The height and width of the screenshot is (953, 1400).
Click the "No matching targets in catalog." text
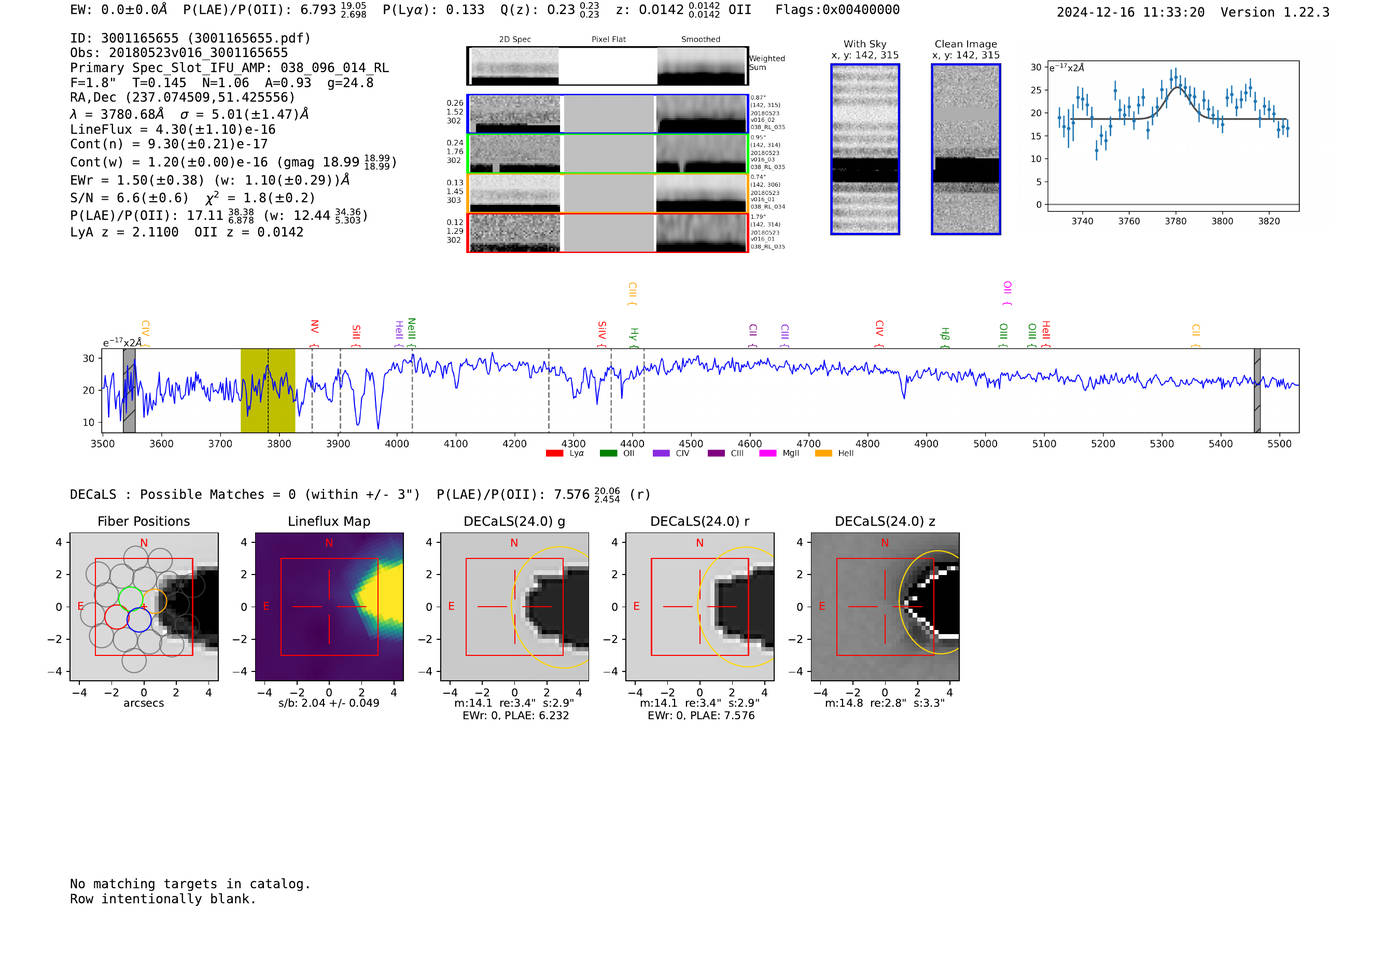[x=190, y=884]
